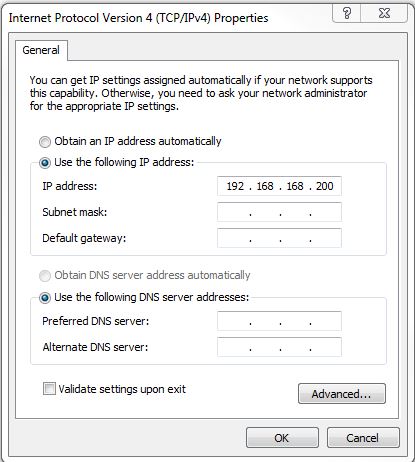Open the General tab

coord(41,50)
